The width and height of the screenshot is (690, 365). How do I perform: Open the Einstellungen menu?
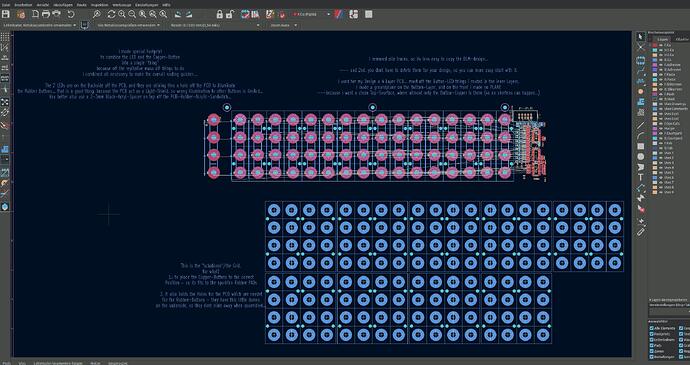[x=147, y=4]
